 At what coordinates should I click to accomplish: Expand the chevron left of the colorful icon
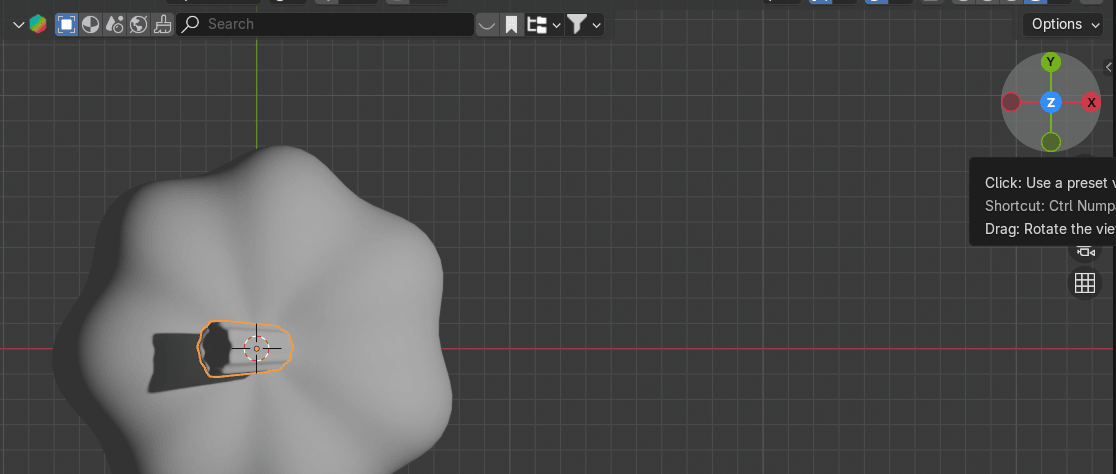coord(18,24)
